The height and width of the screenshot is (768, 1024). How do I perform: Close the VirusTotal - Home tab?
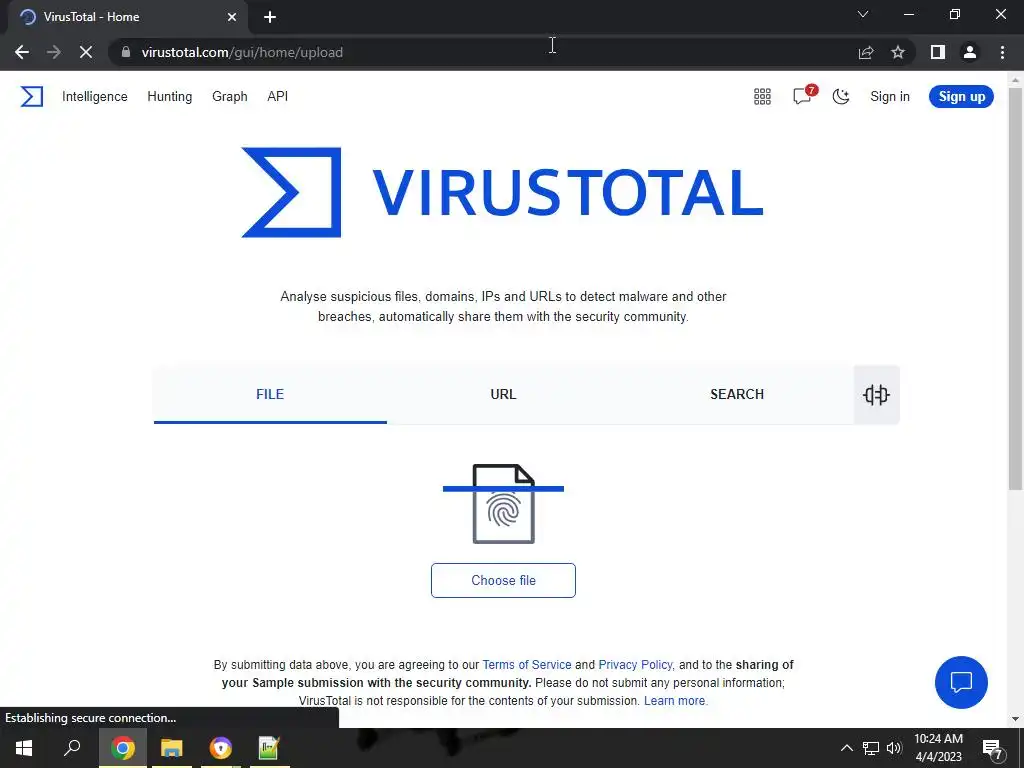[232, 17]
